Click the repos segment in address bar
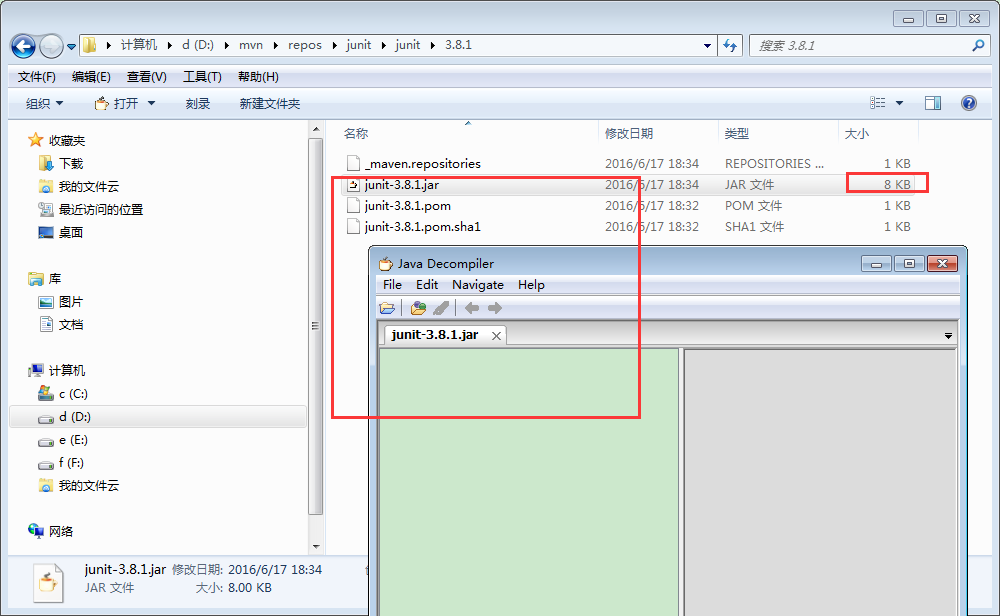Image resolution: width=1000 pixels, height=616 pixels. point(305,45)
